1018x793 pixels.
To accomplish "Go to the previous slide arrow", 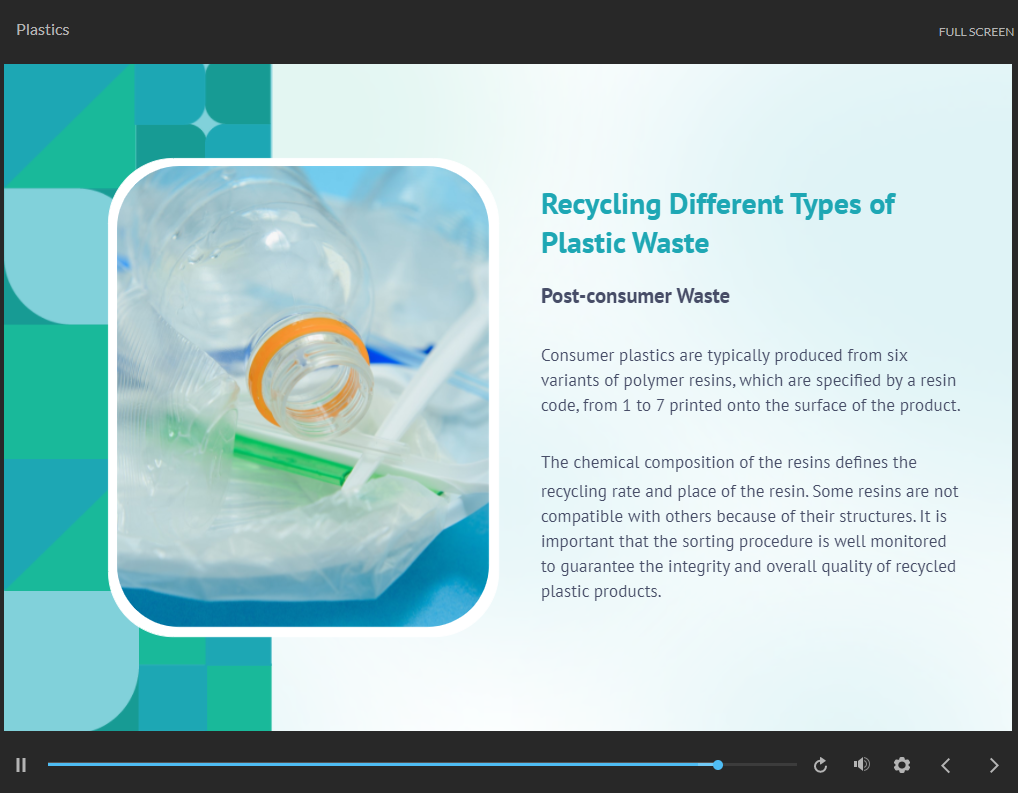I will click(946, 765).
